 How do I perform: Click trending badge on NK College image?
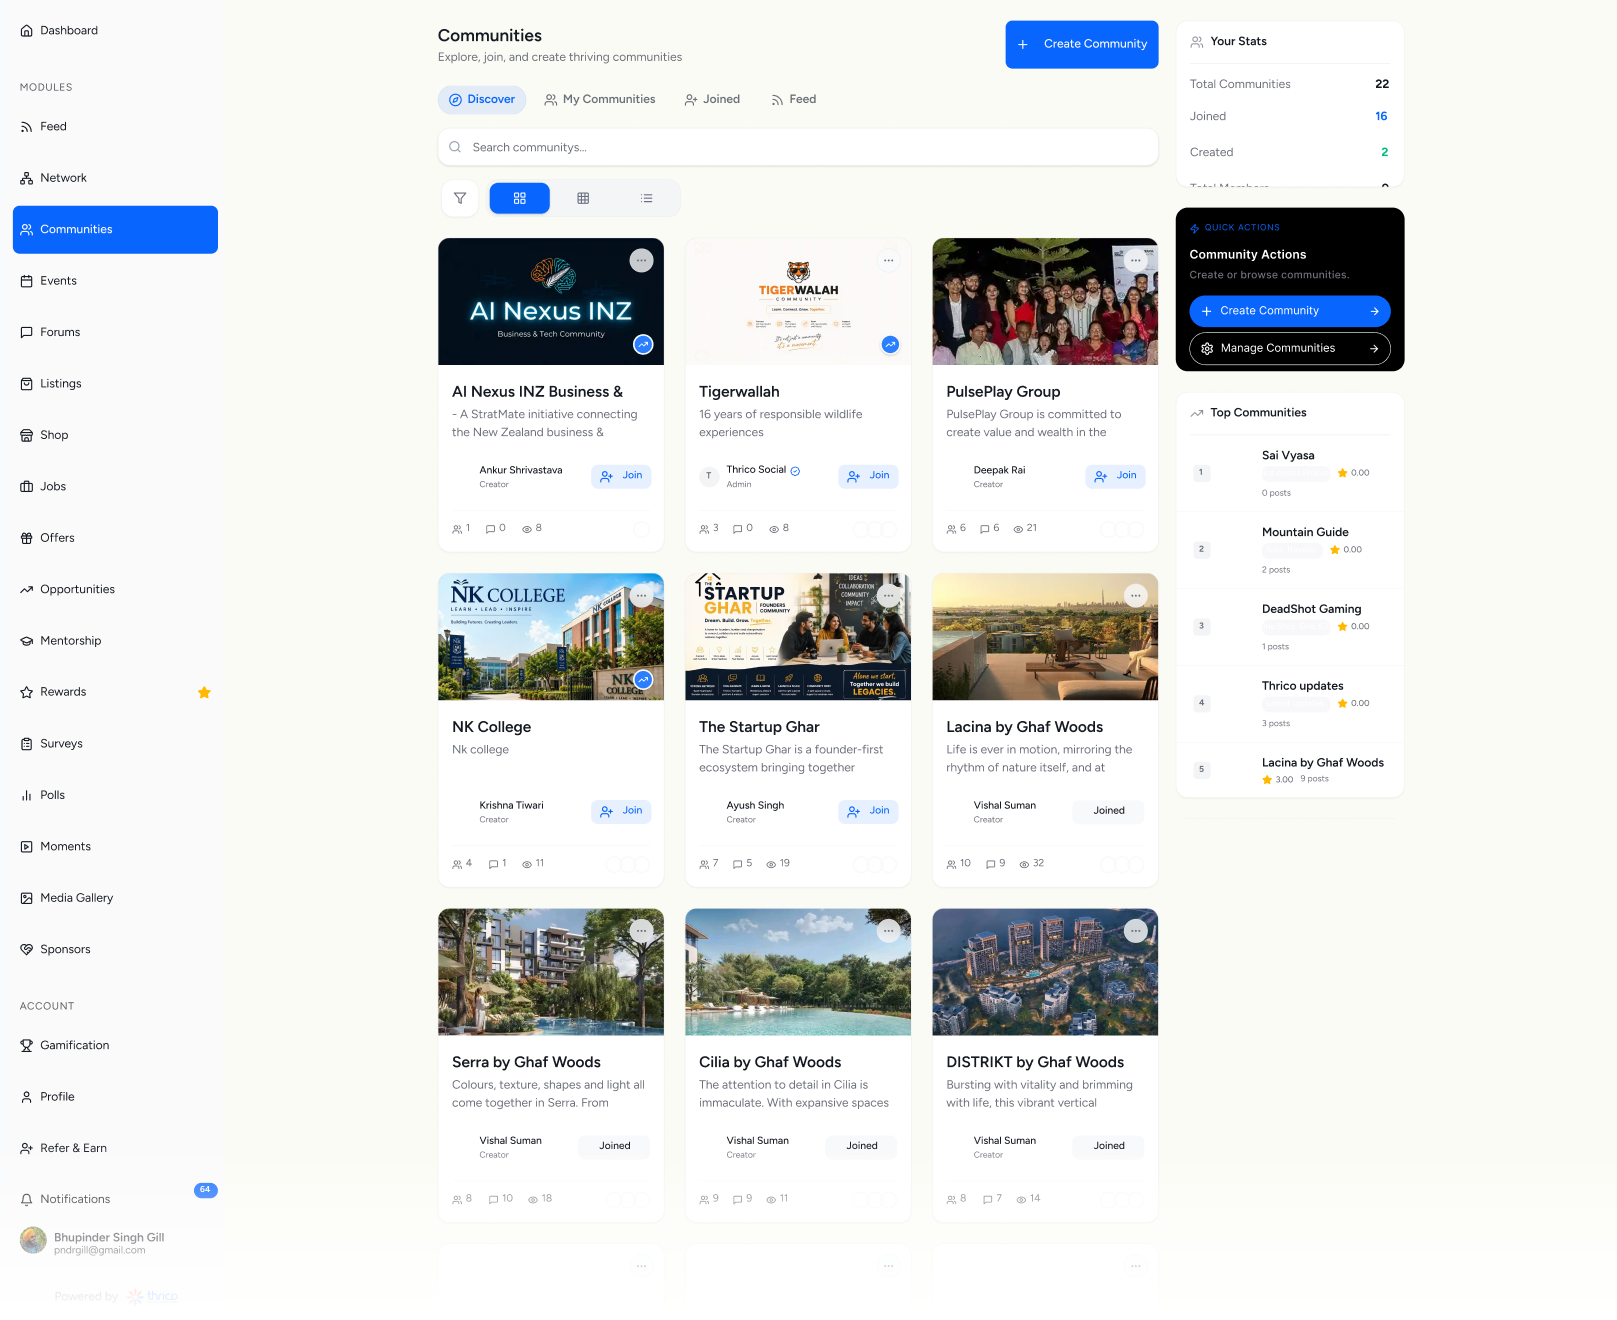click(x=643, y=680)
